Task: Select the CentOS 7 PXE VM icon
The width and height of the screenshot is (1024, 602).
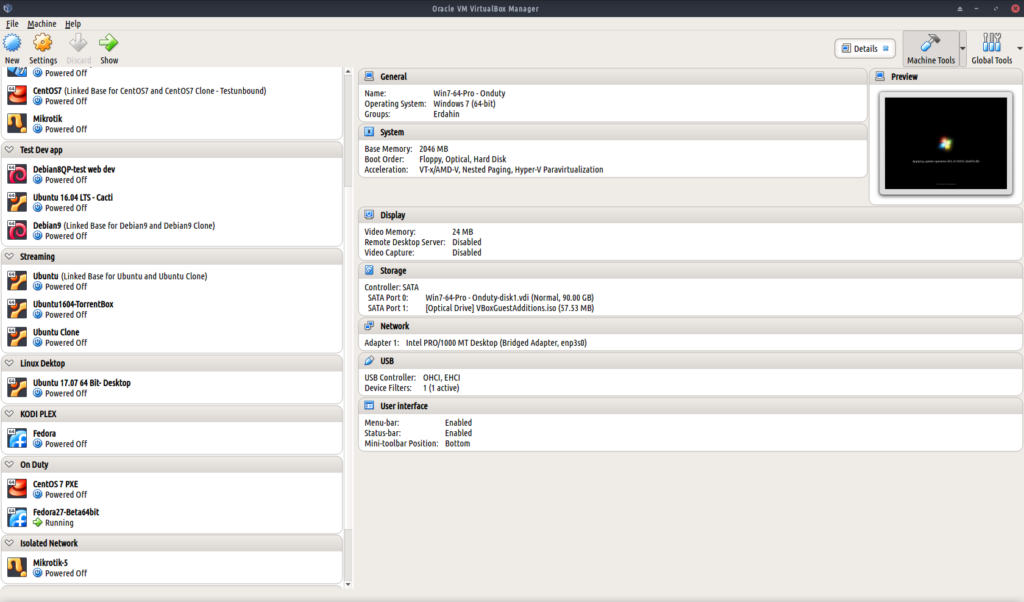Action: (17, 489)
